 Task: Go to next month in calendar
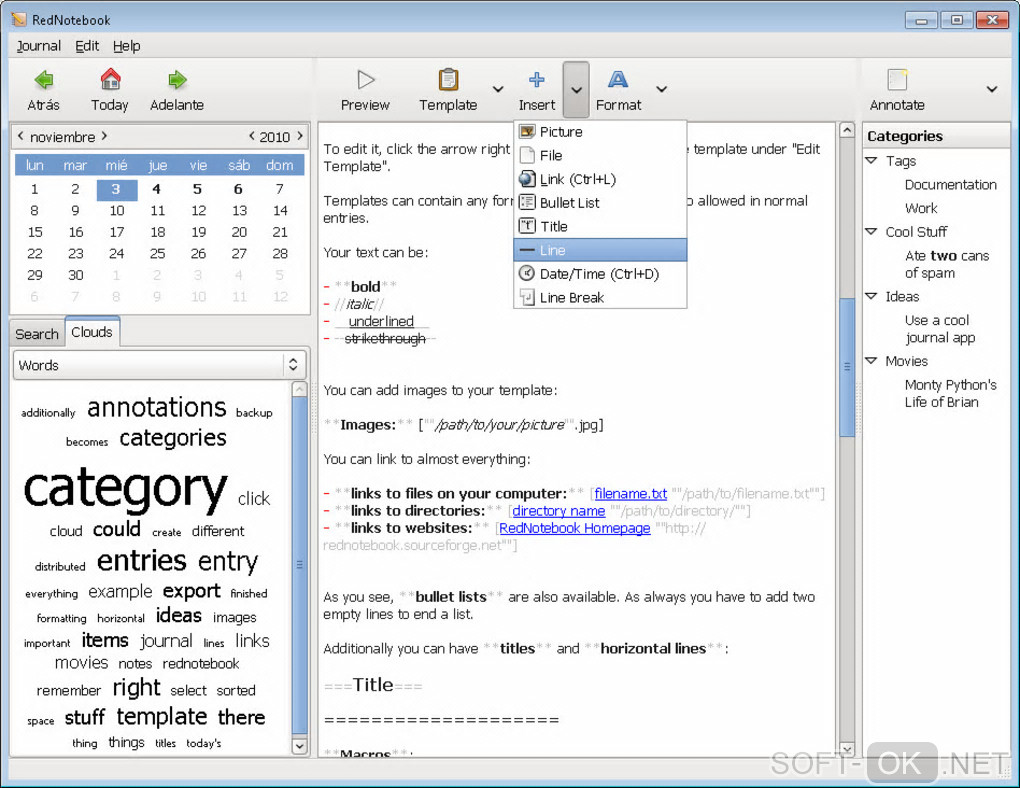click(104, 137)
